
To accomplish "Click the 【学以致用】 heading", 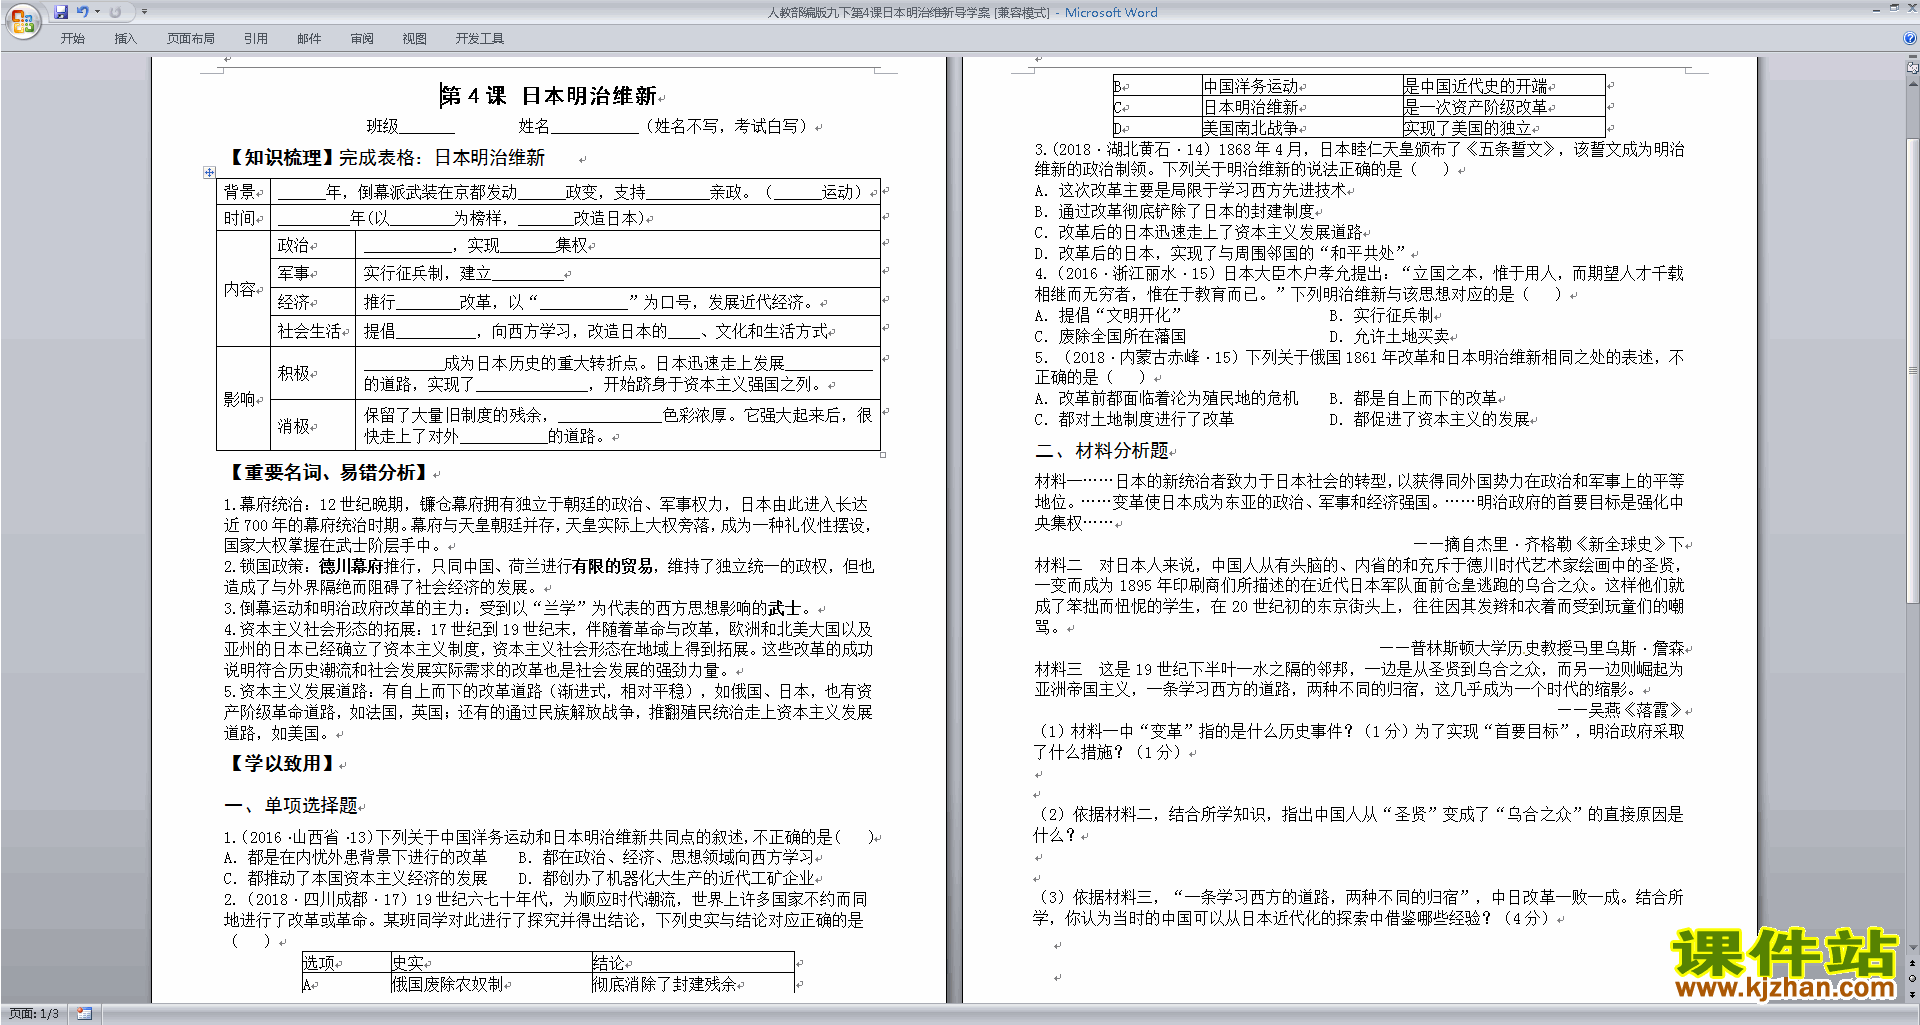I will point(282,764).
